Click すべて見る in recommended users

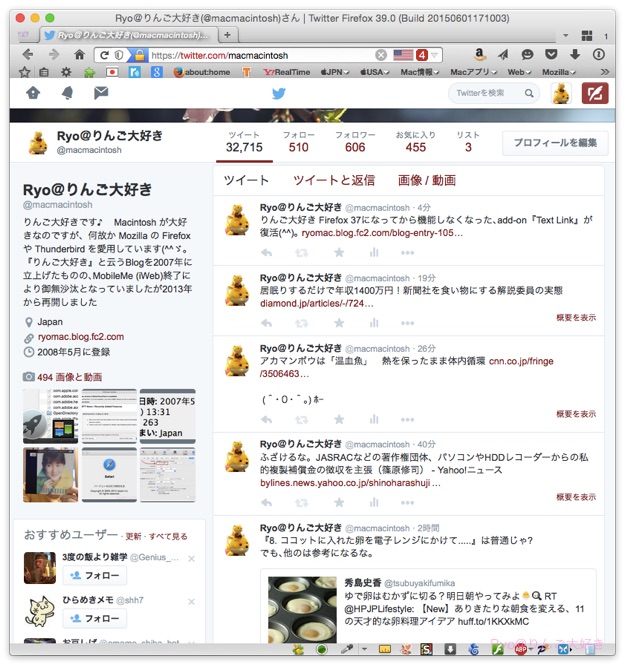click(168, 536)
